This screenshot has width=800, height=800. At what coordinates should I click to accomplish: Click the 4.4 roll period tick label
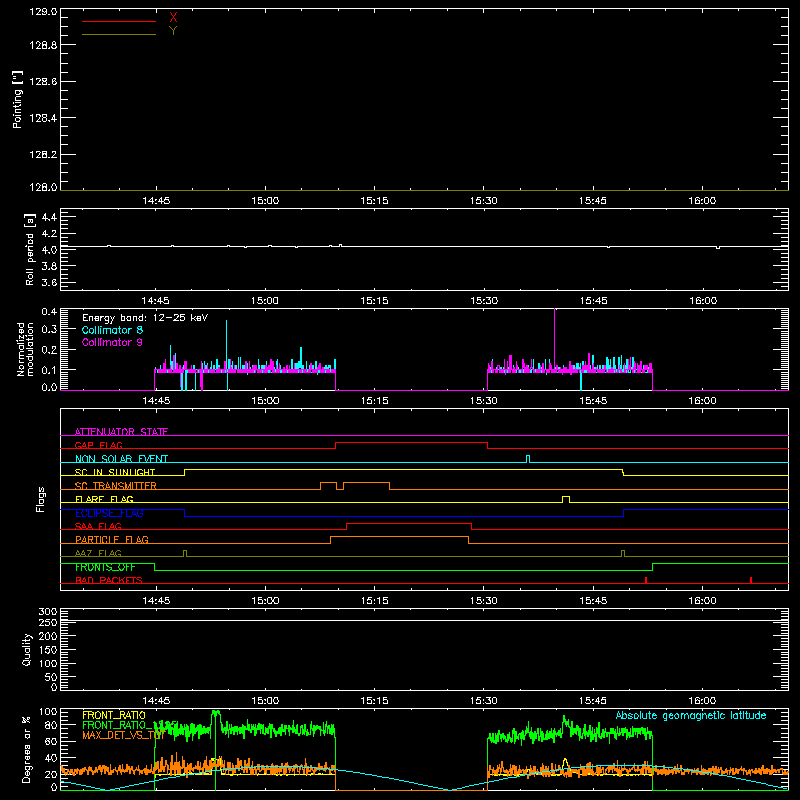49,217
